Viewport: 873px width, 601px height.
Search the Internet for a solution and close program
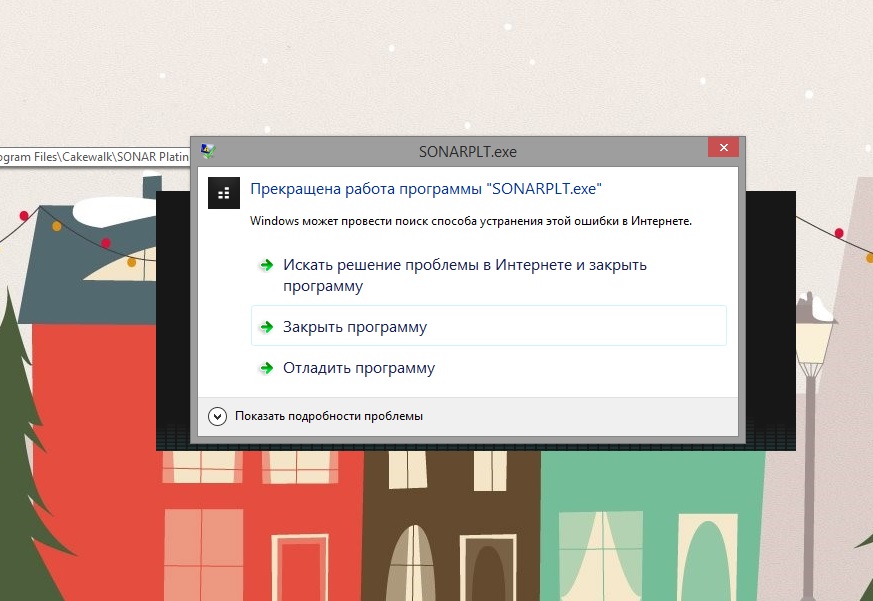point(489,275)
